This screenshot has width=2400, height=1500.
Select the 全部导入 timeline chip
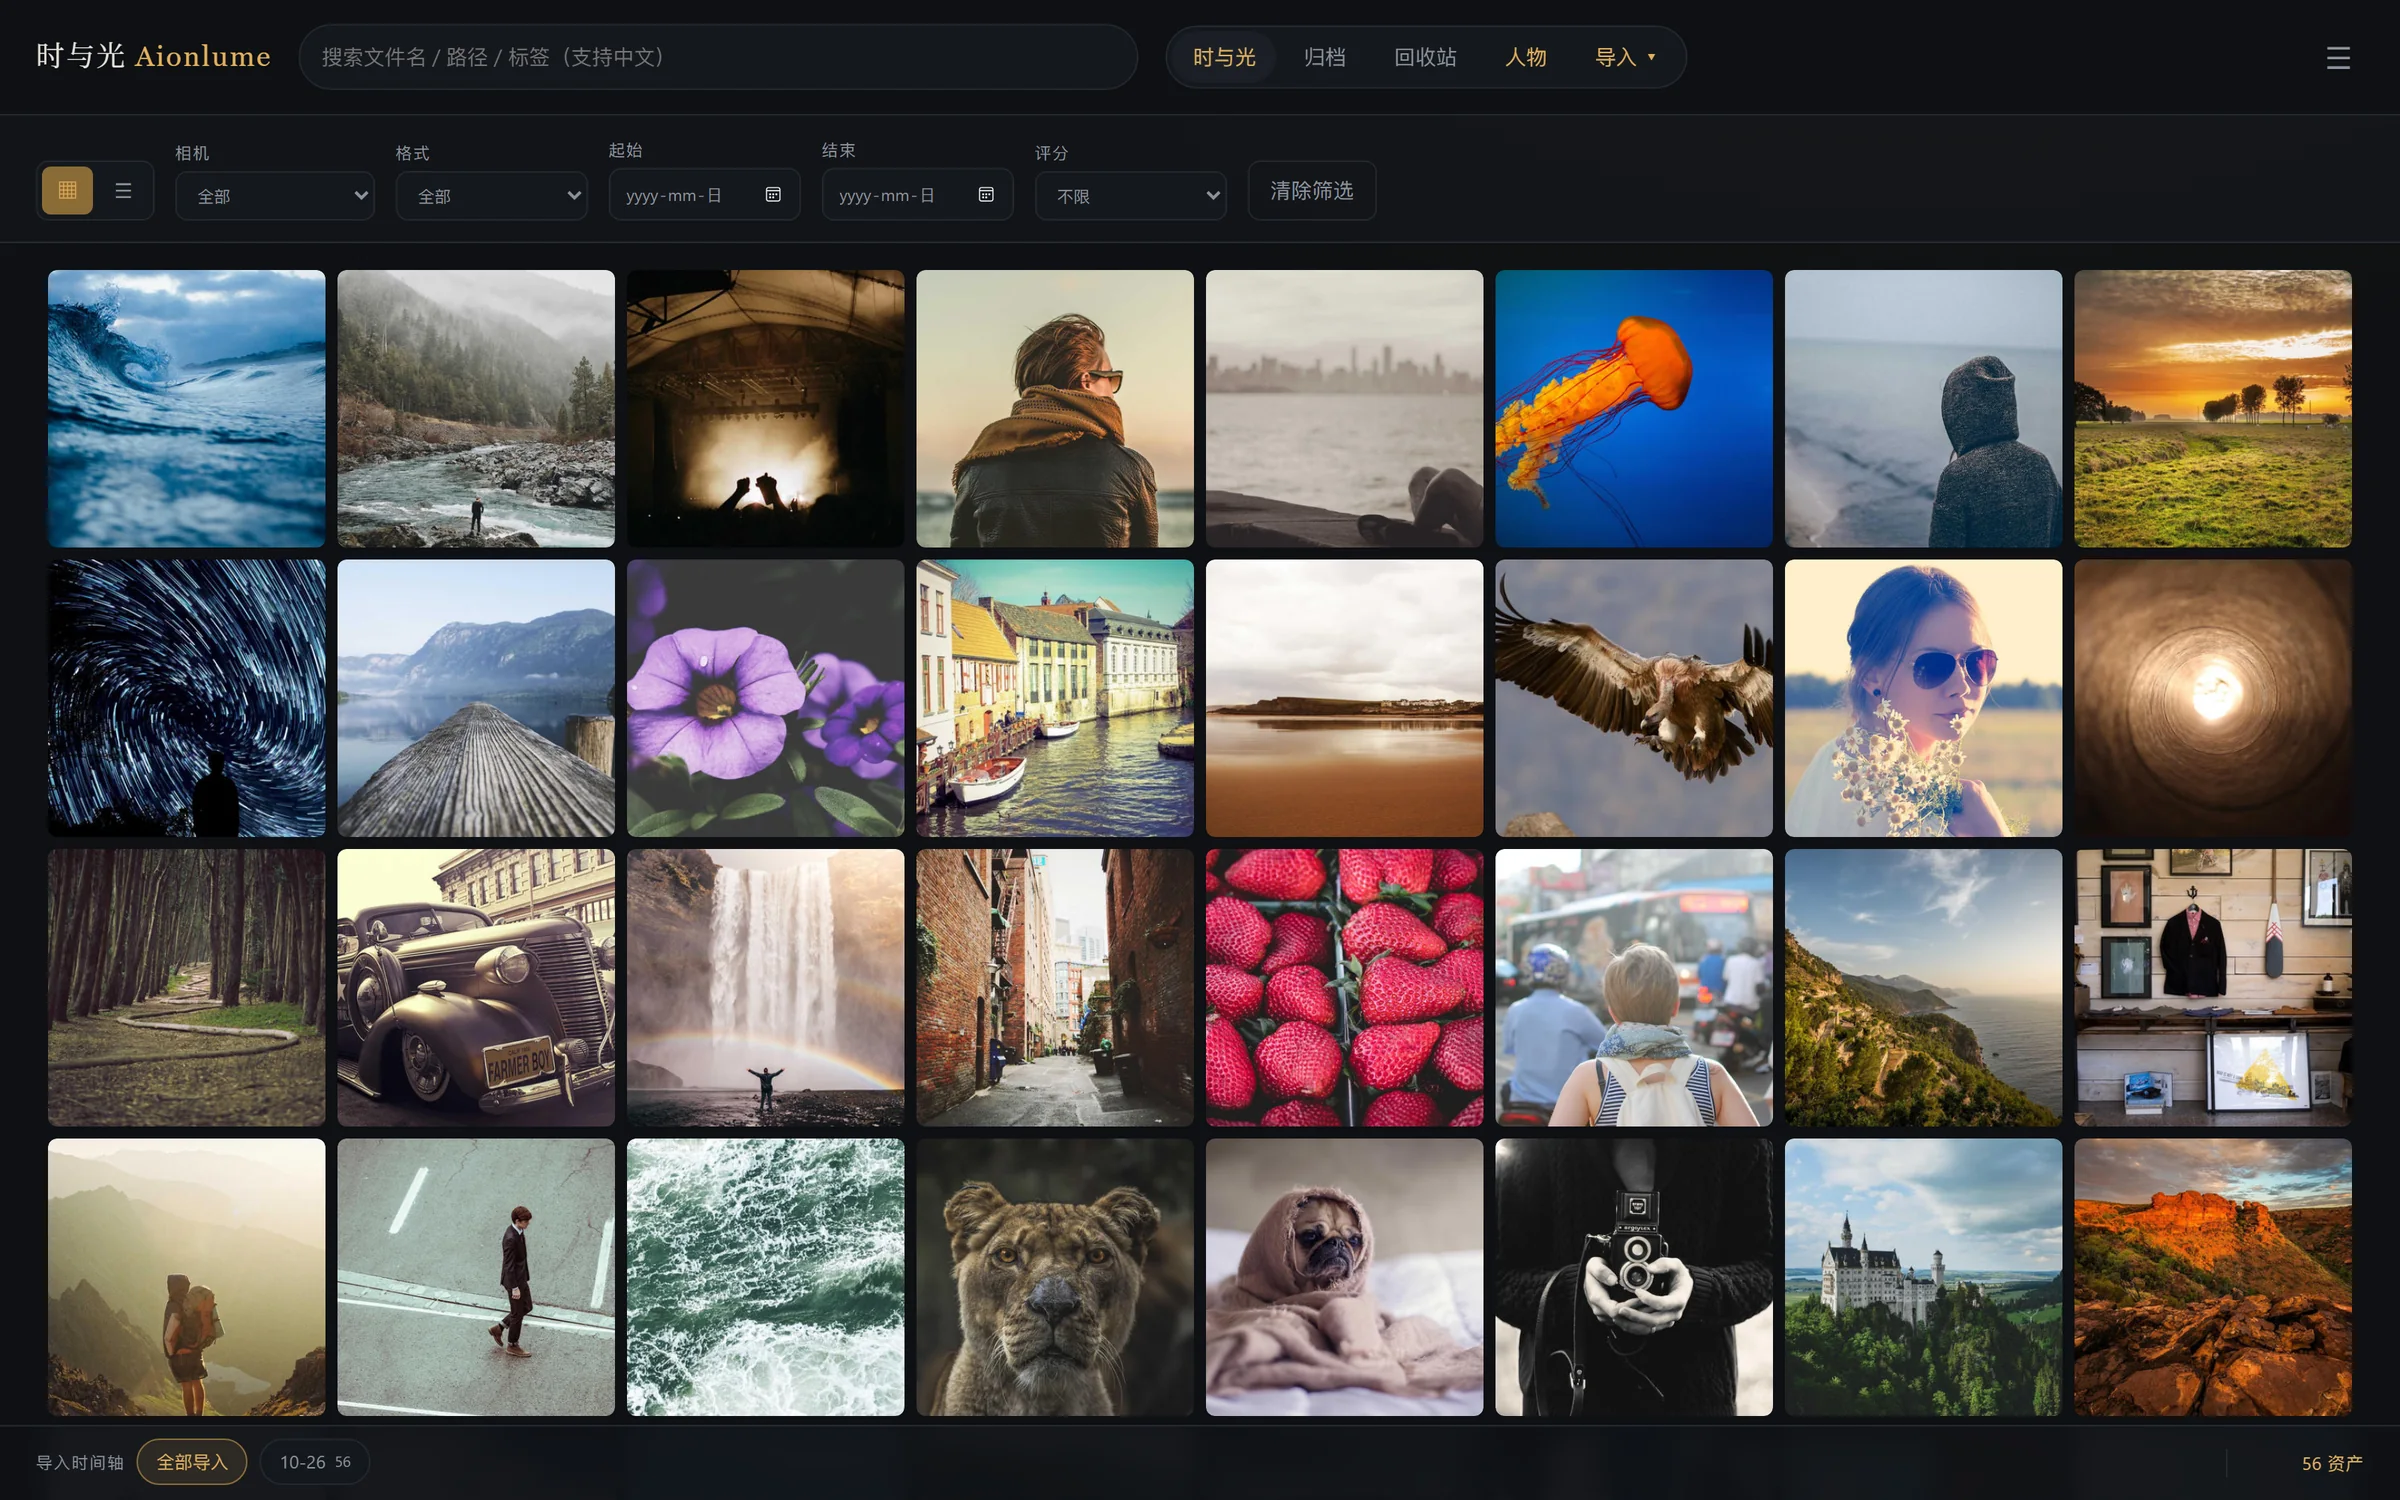click(x=192, y=1462)
